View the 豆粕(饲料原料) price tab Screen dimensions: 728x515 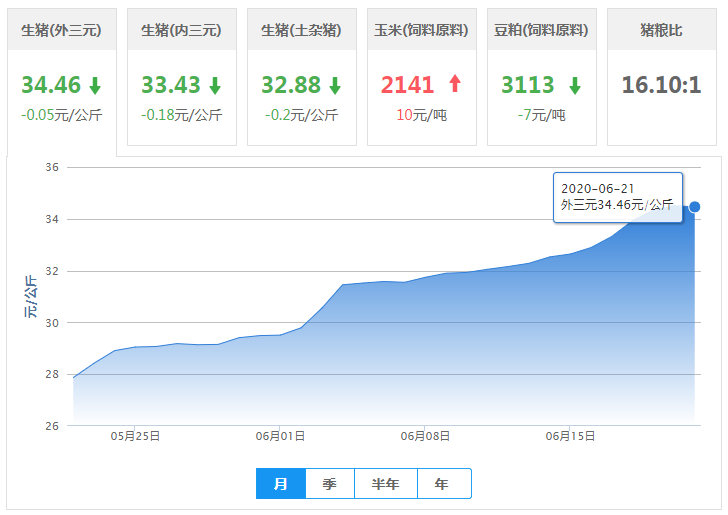(x=541, y=31)
